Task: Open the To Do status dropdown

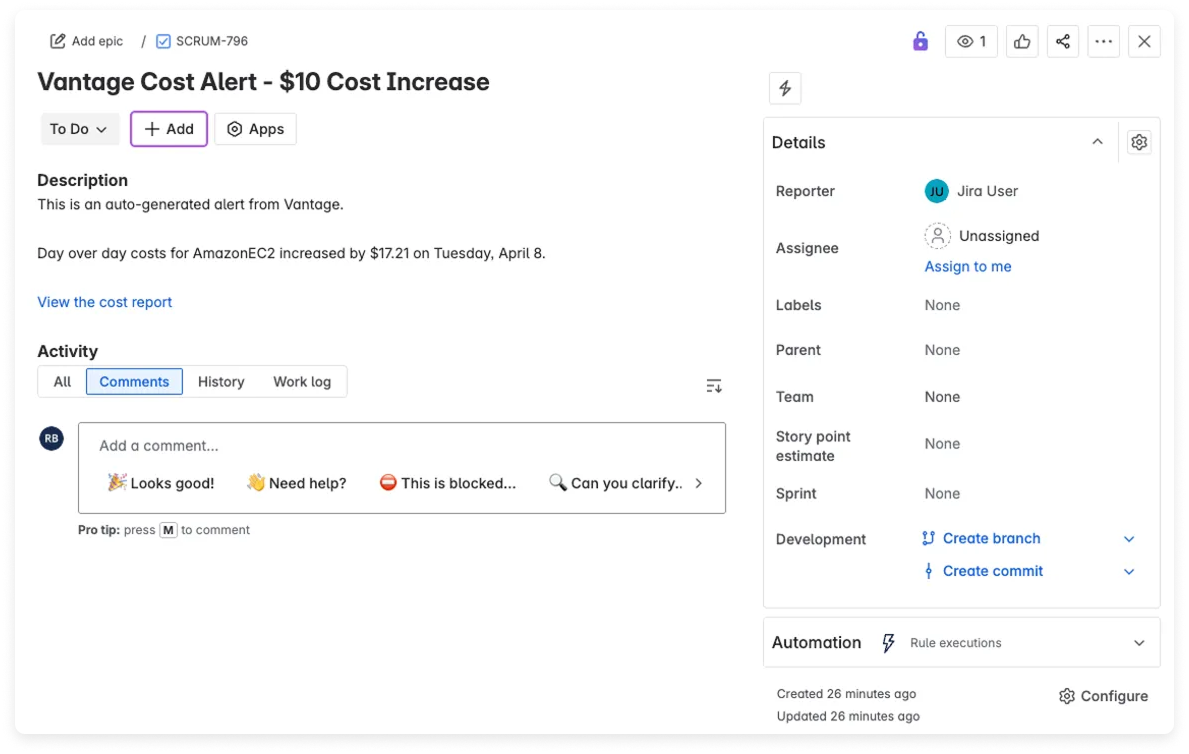Action: [79, 129]
